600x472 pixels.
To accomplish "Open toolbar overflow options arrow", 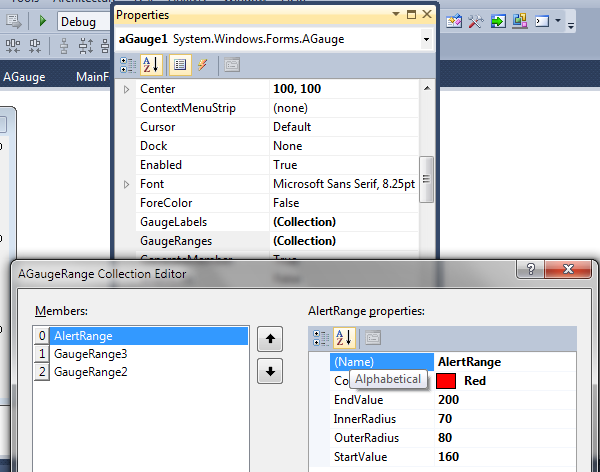I will coord(571,26).
